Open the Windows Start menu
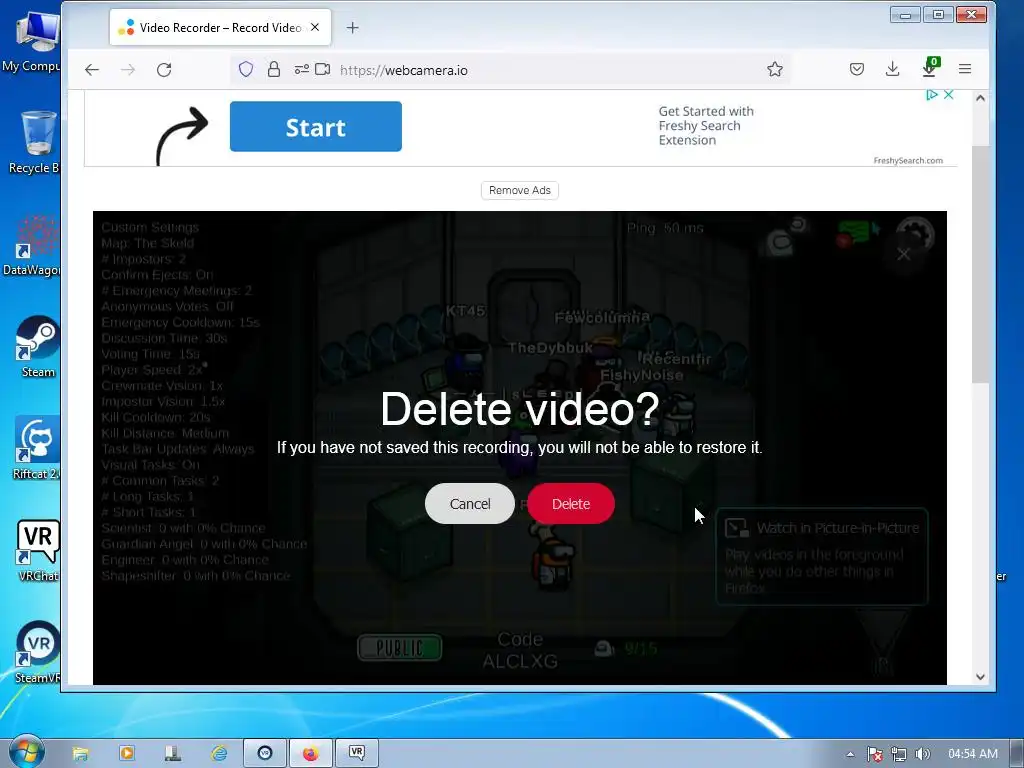 pos(26,752)
